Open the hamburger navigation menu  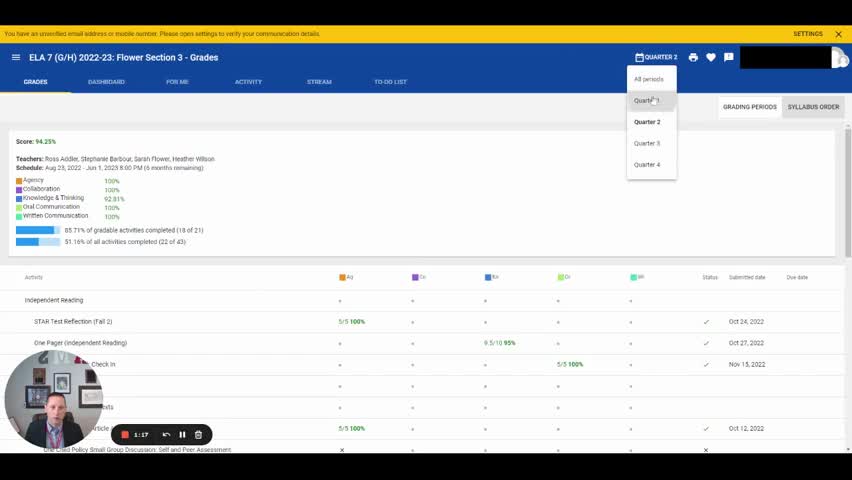(16, 58)
